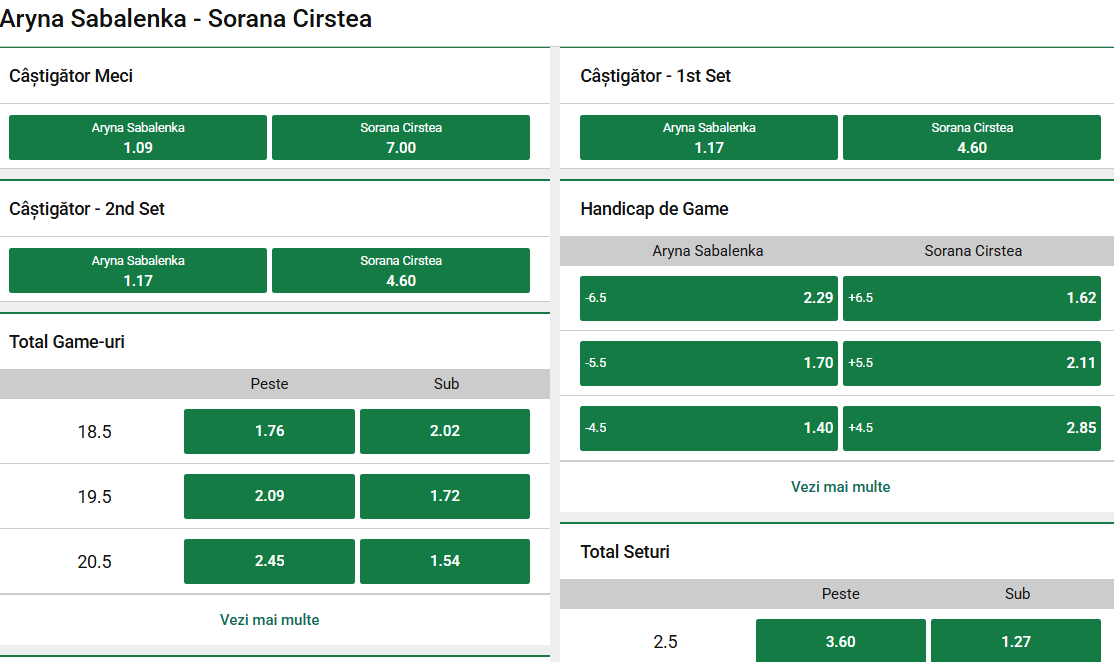Image resolution: width=1114 pixels, height=662 pixels.
Task: Bet Peste 2.5 total sets at 3.60
Action: (840, 640)
